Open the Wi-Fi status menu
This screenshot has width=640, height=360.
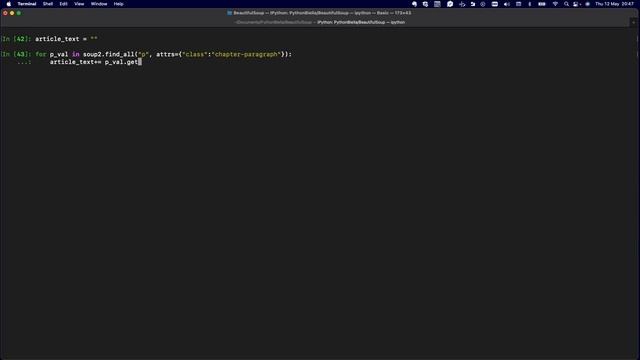click(555, 4)
